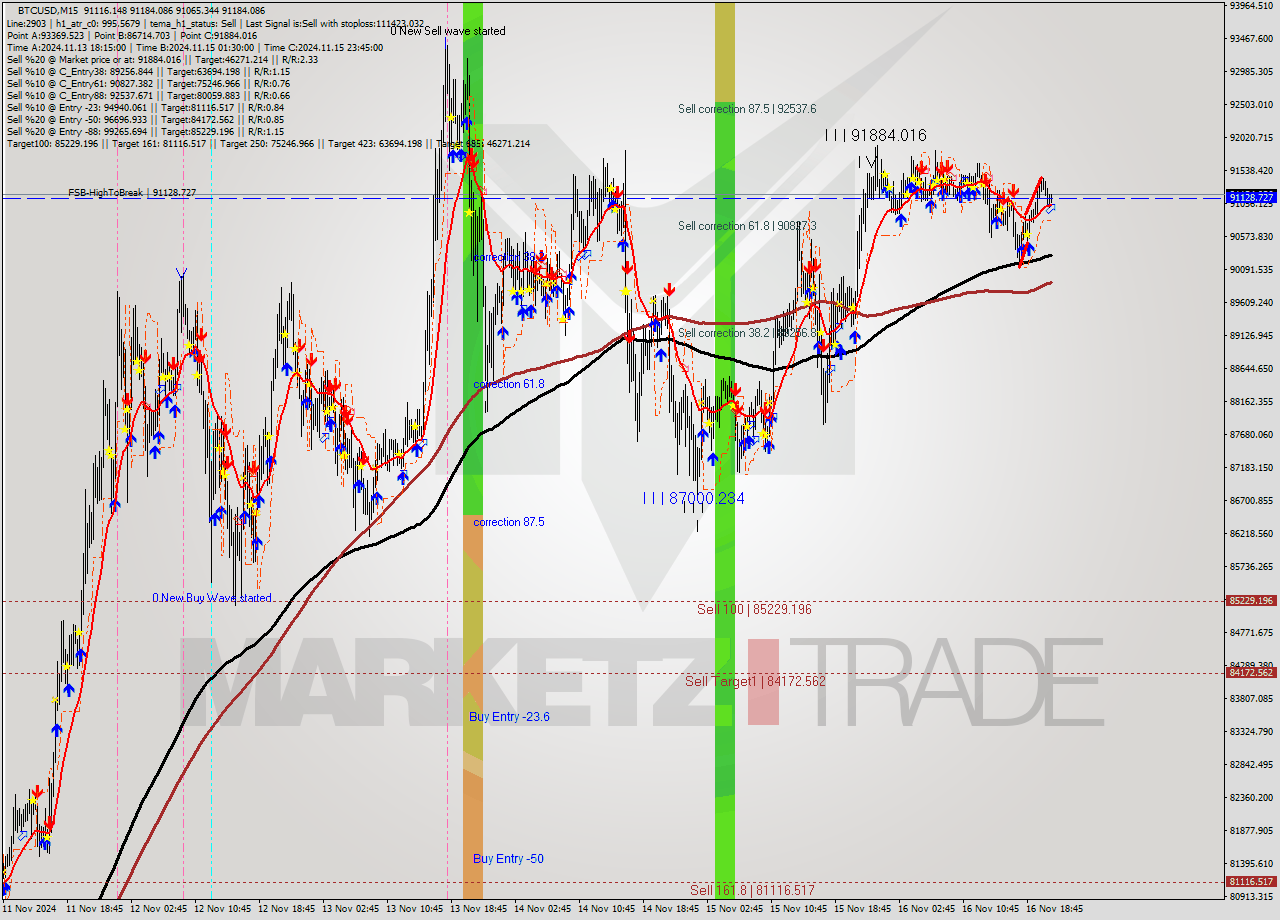Click the 'Sell %20 @ Entry -50' line
Viewport: 1280px width, 920px height.
click(x=145, y=119)
